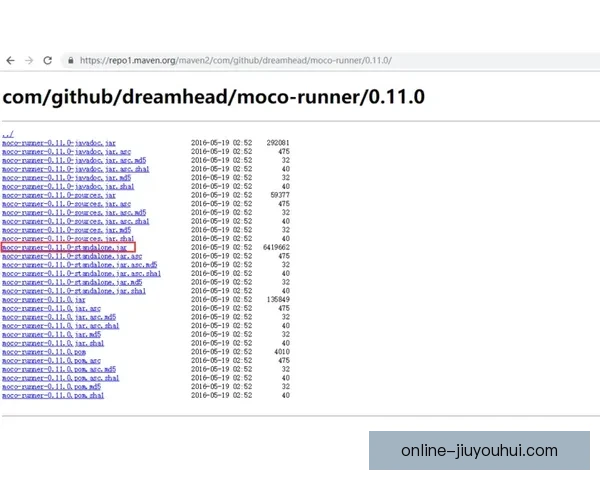Click the date in the moco-runner-0.11.0.pom row
The width and height of the screenshot is (600, 480).
tap(222, 352)
